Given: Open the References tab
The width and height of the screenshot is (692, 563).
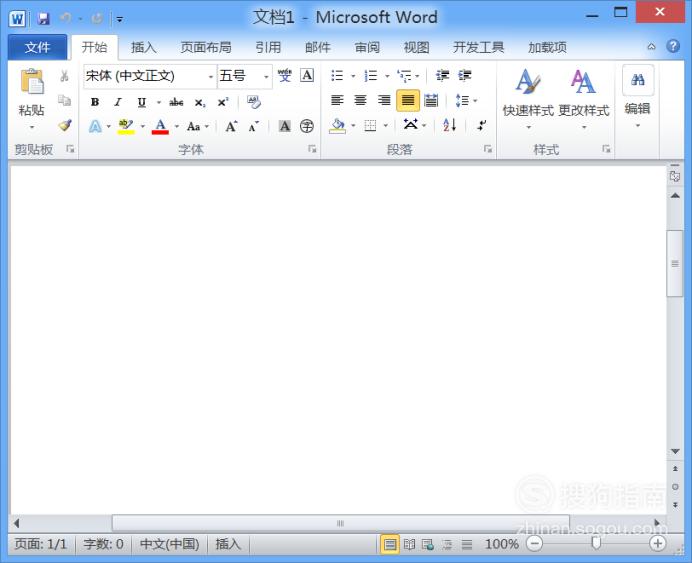Looking at the screenshot, I should (268, 47).
